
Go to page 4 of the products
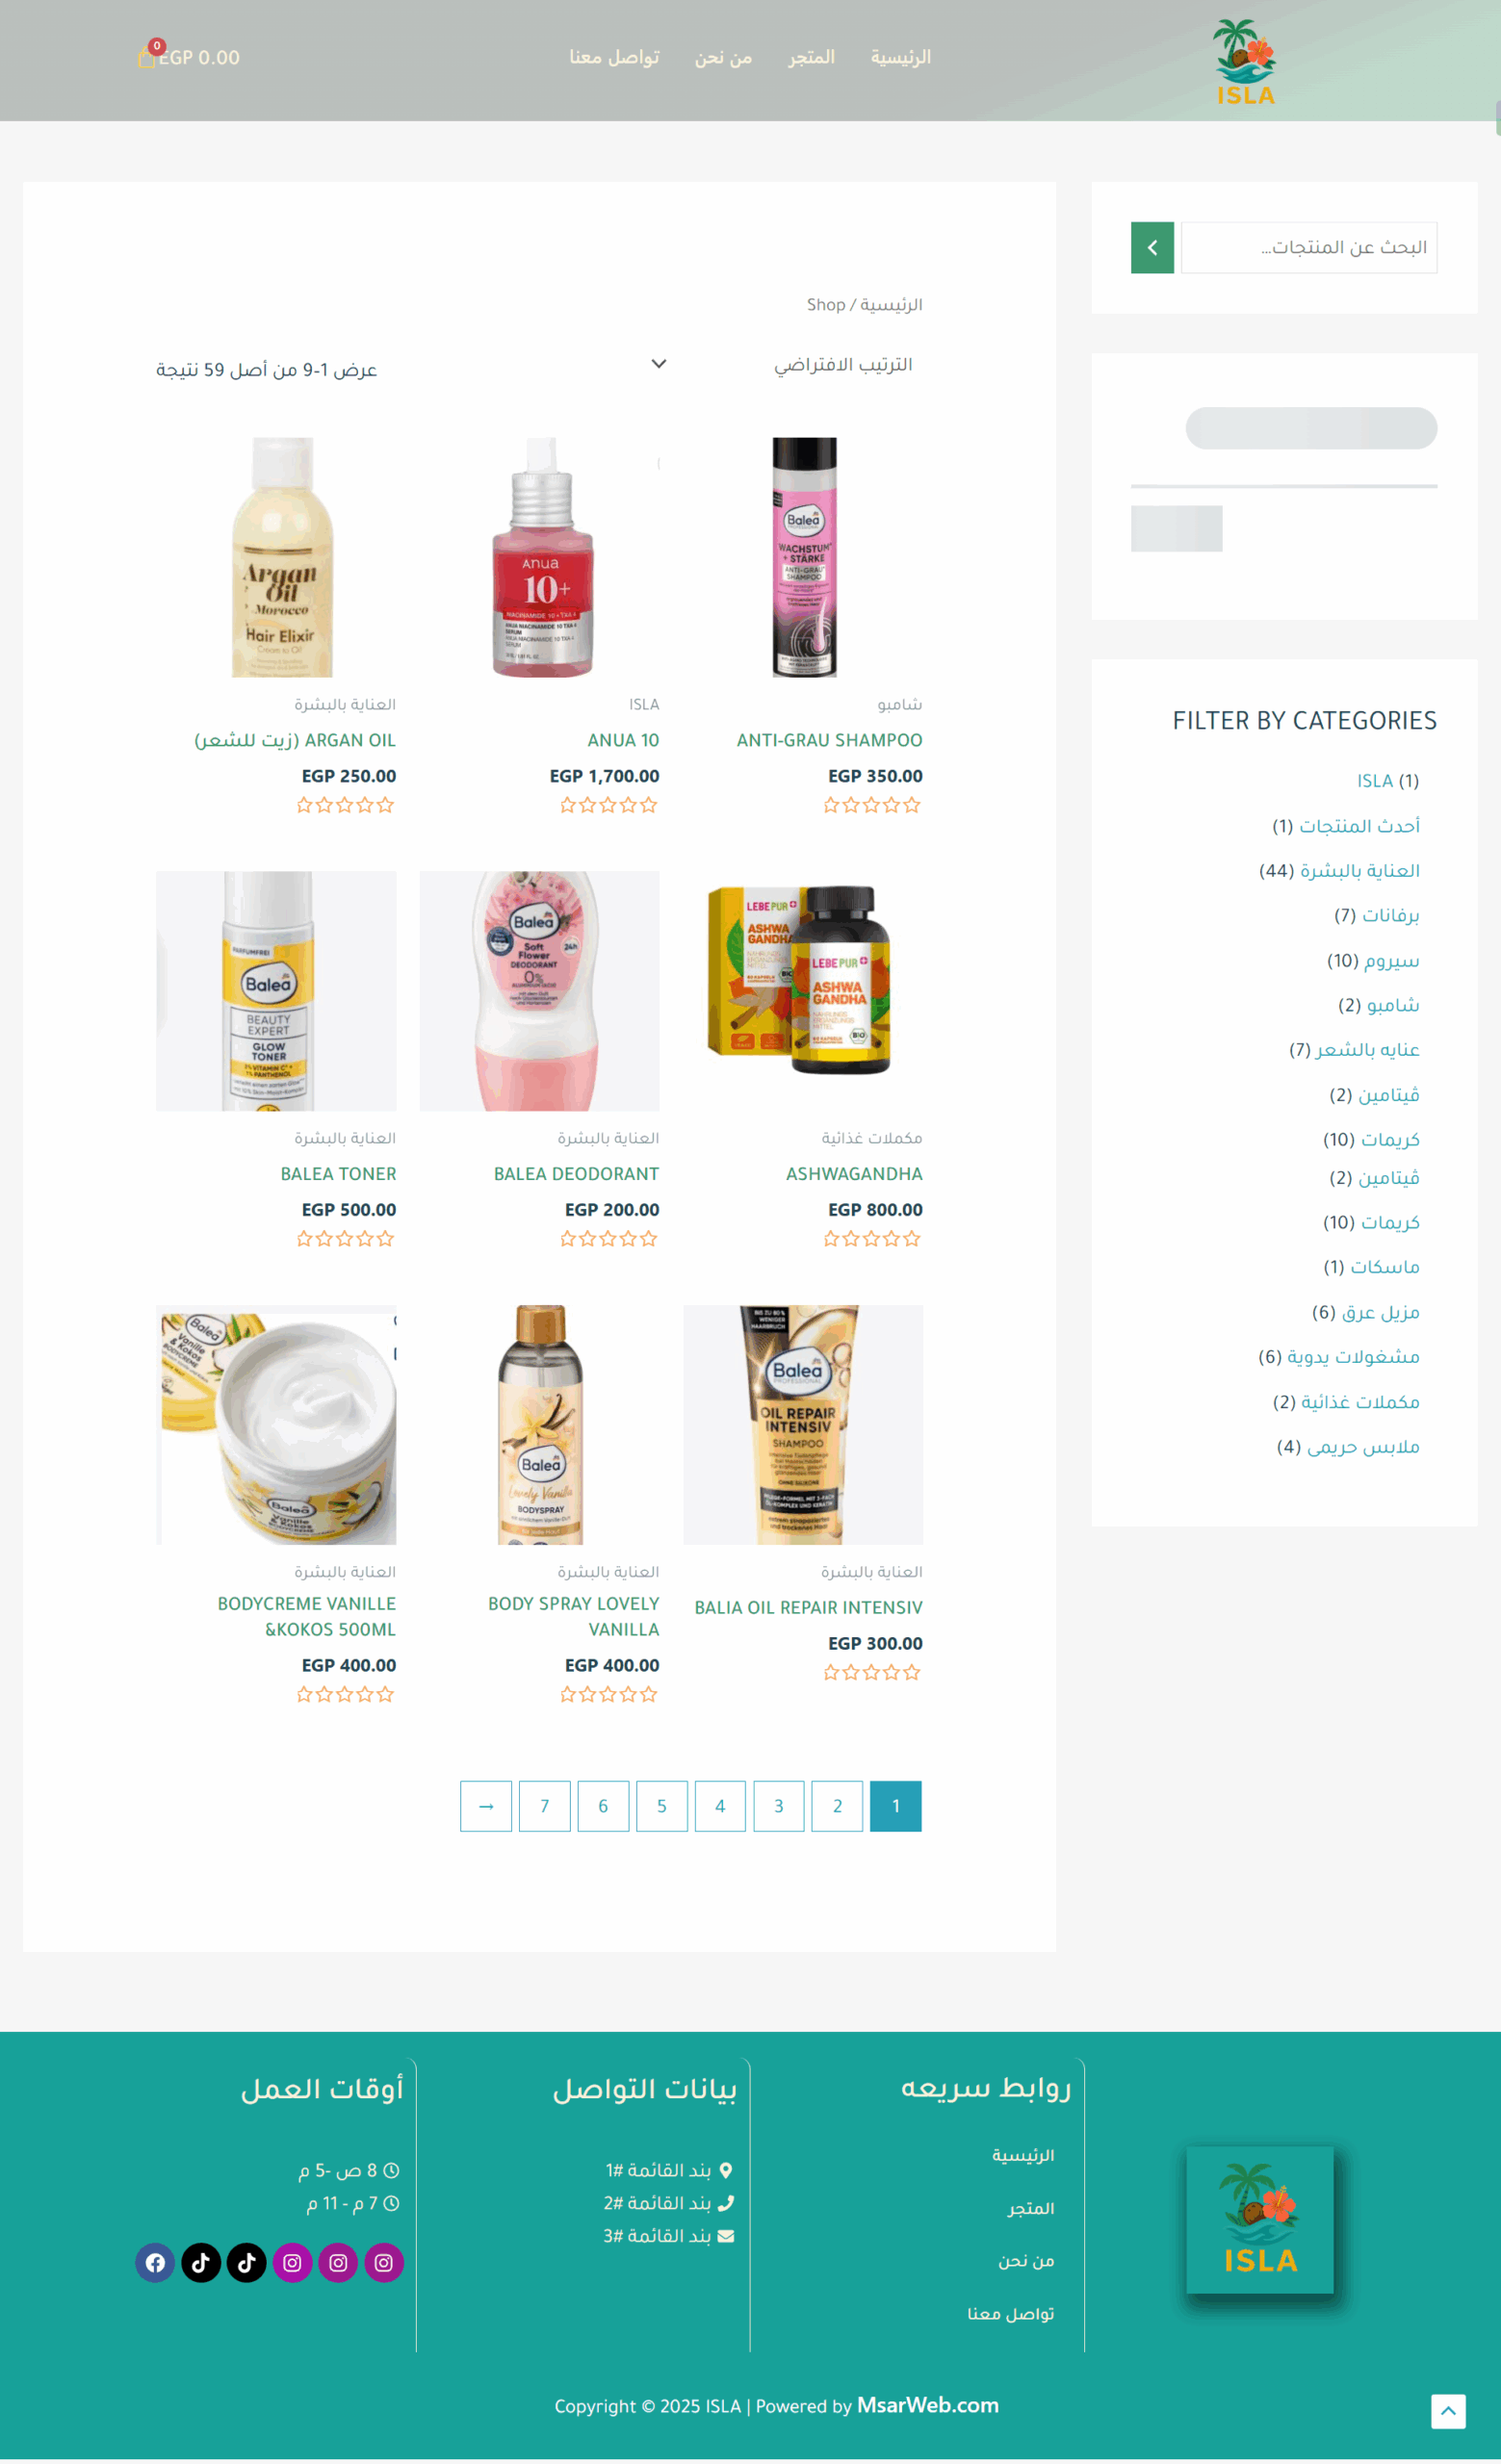[x=720, y=1806]
